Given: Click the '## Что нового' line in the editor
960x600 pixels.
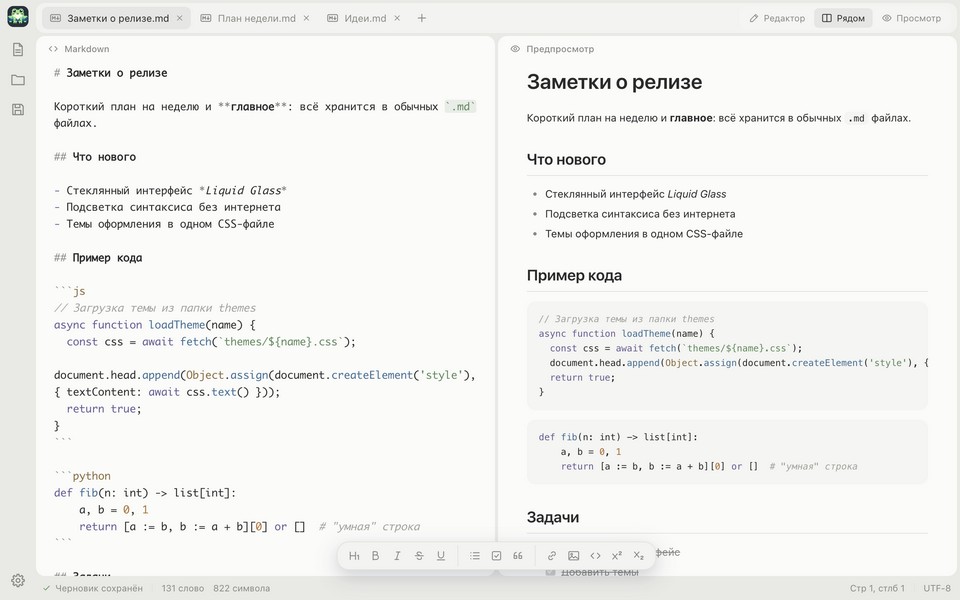Looking at the screenshot, I should pyautogui.click(x=95, y=157).
